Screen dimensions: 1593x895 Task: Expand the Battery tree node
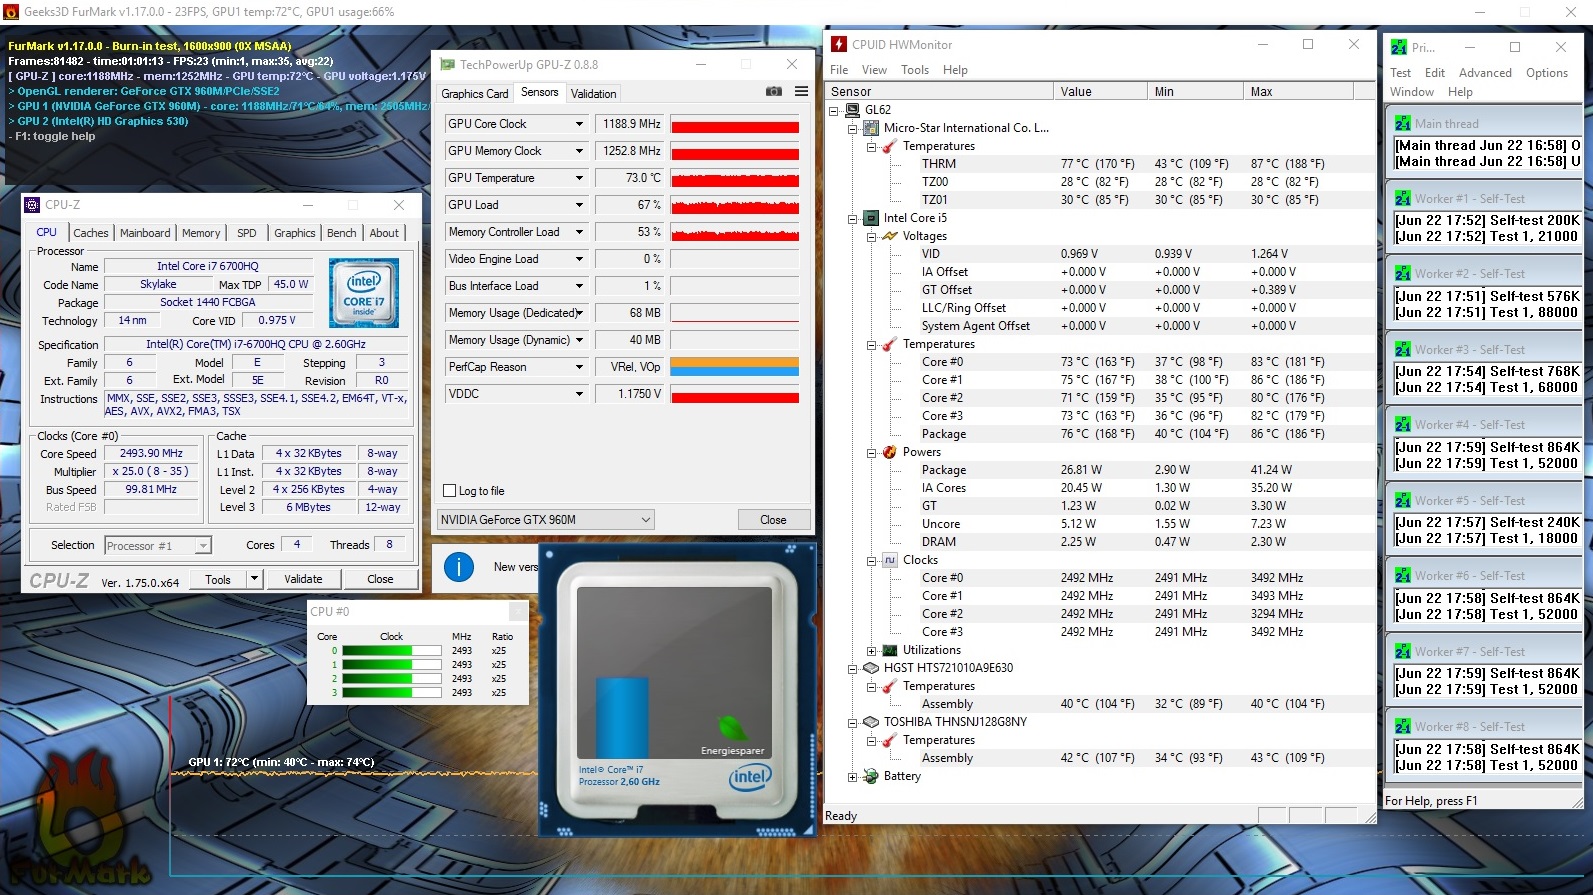point(852,776)
